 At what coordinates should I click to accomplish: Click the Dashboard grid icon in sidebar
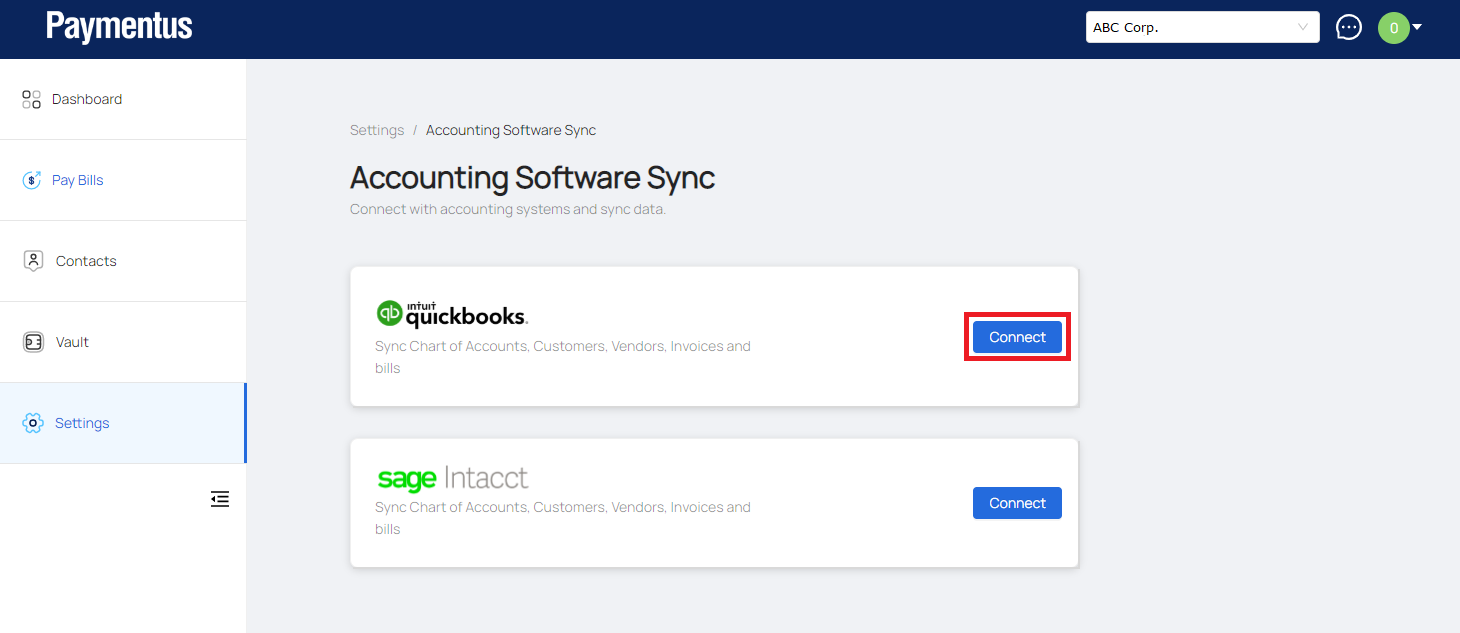pyautogui.click(x=31, y=99)
